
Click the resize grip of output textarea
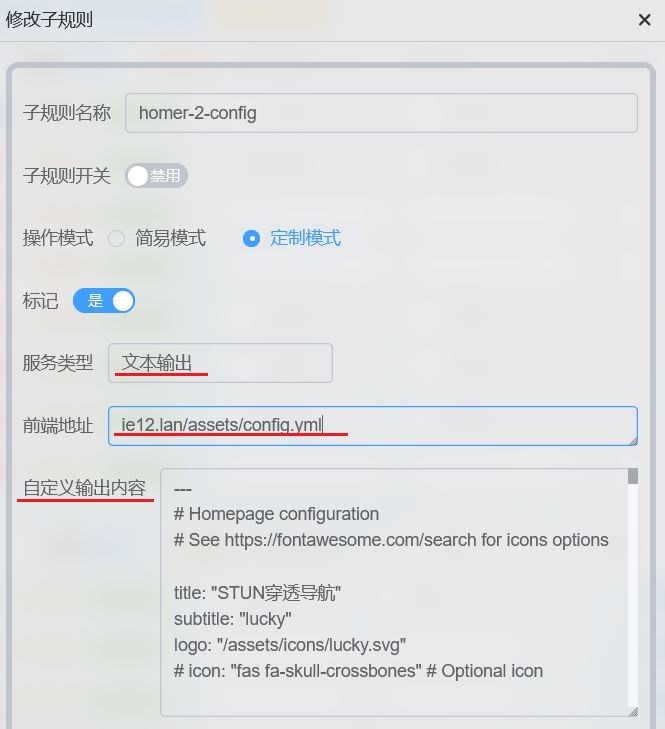[632, 712]
